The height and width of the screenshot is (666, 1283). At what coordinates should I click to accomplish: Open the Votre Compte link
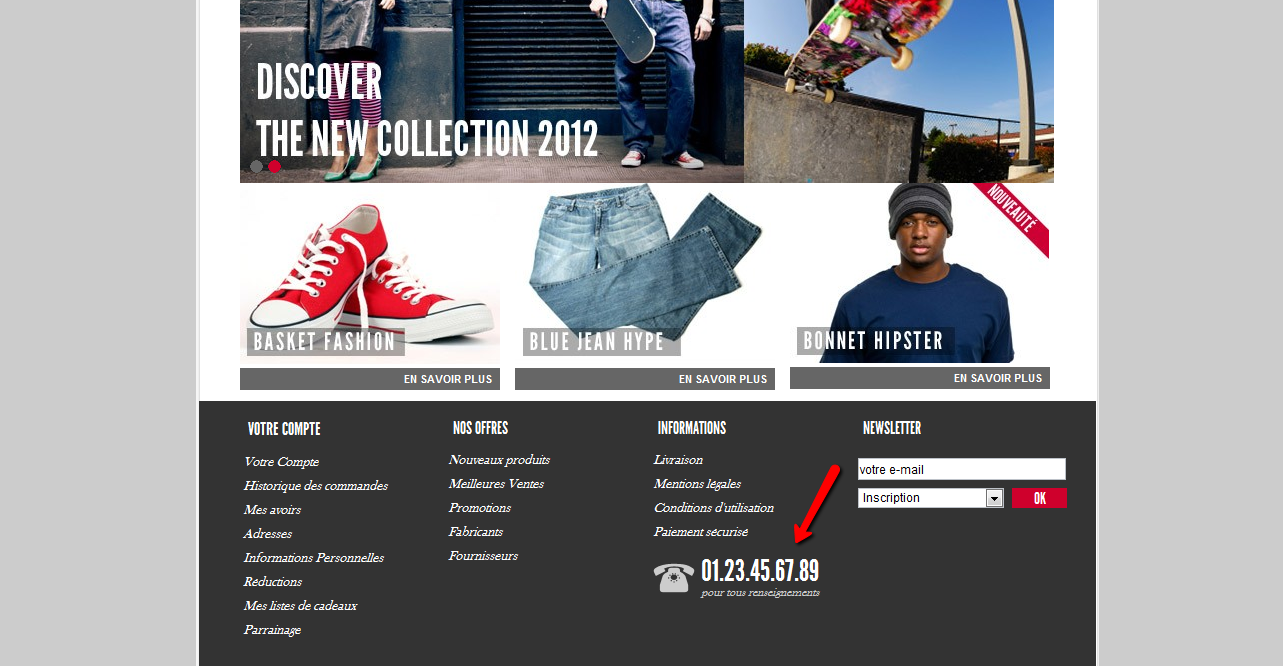point(282,462)
